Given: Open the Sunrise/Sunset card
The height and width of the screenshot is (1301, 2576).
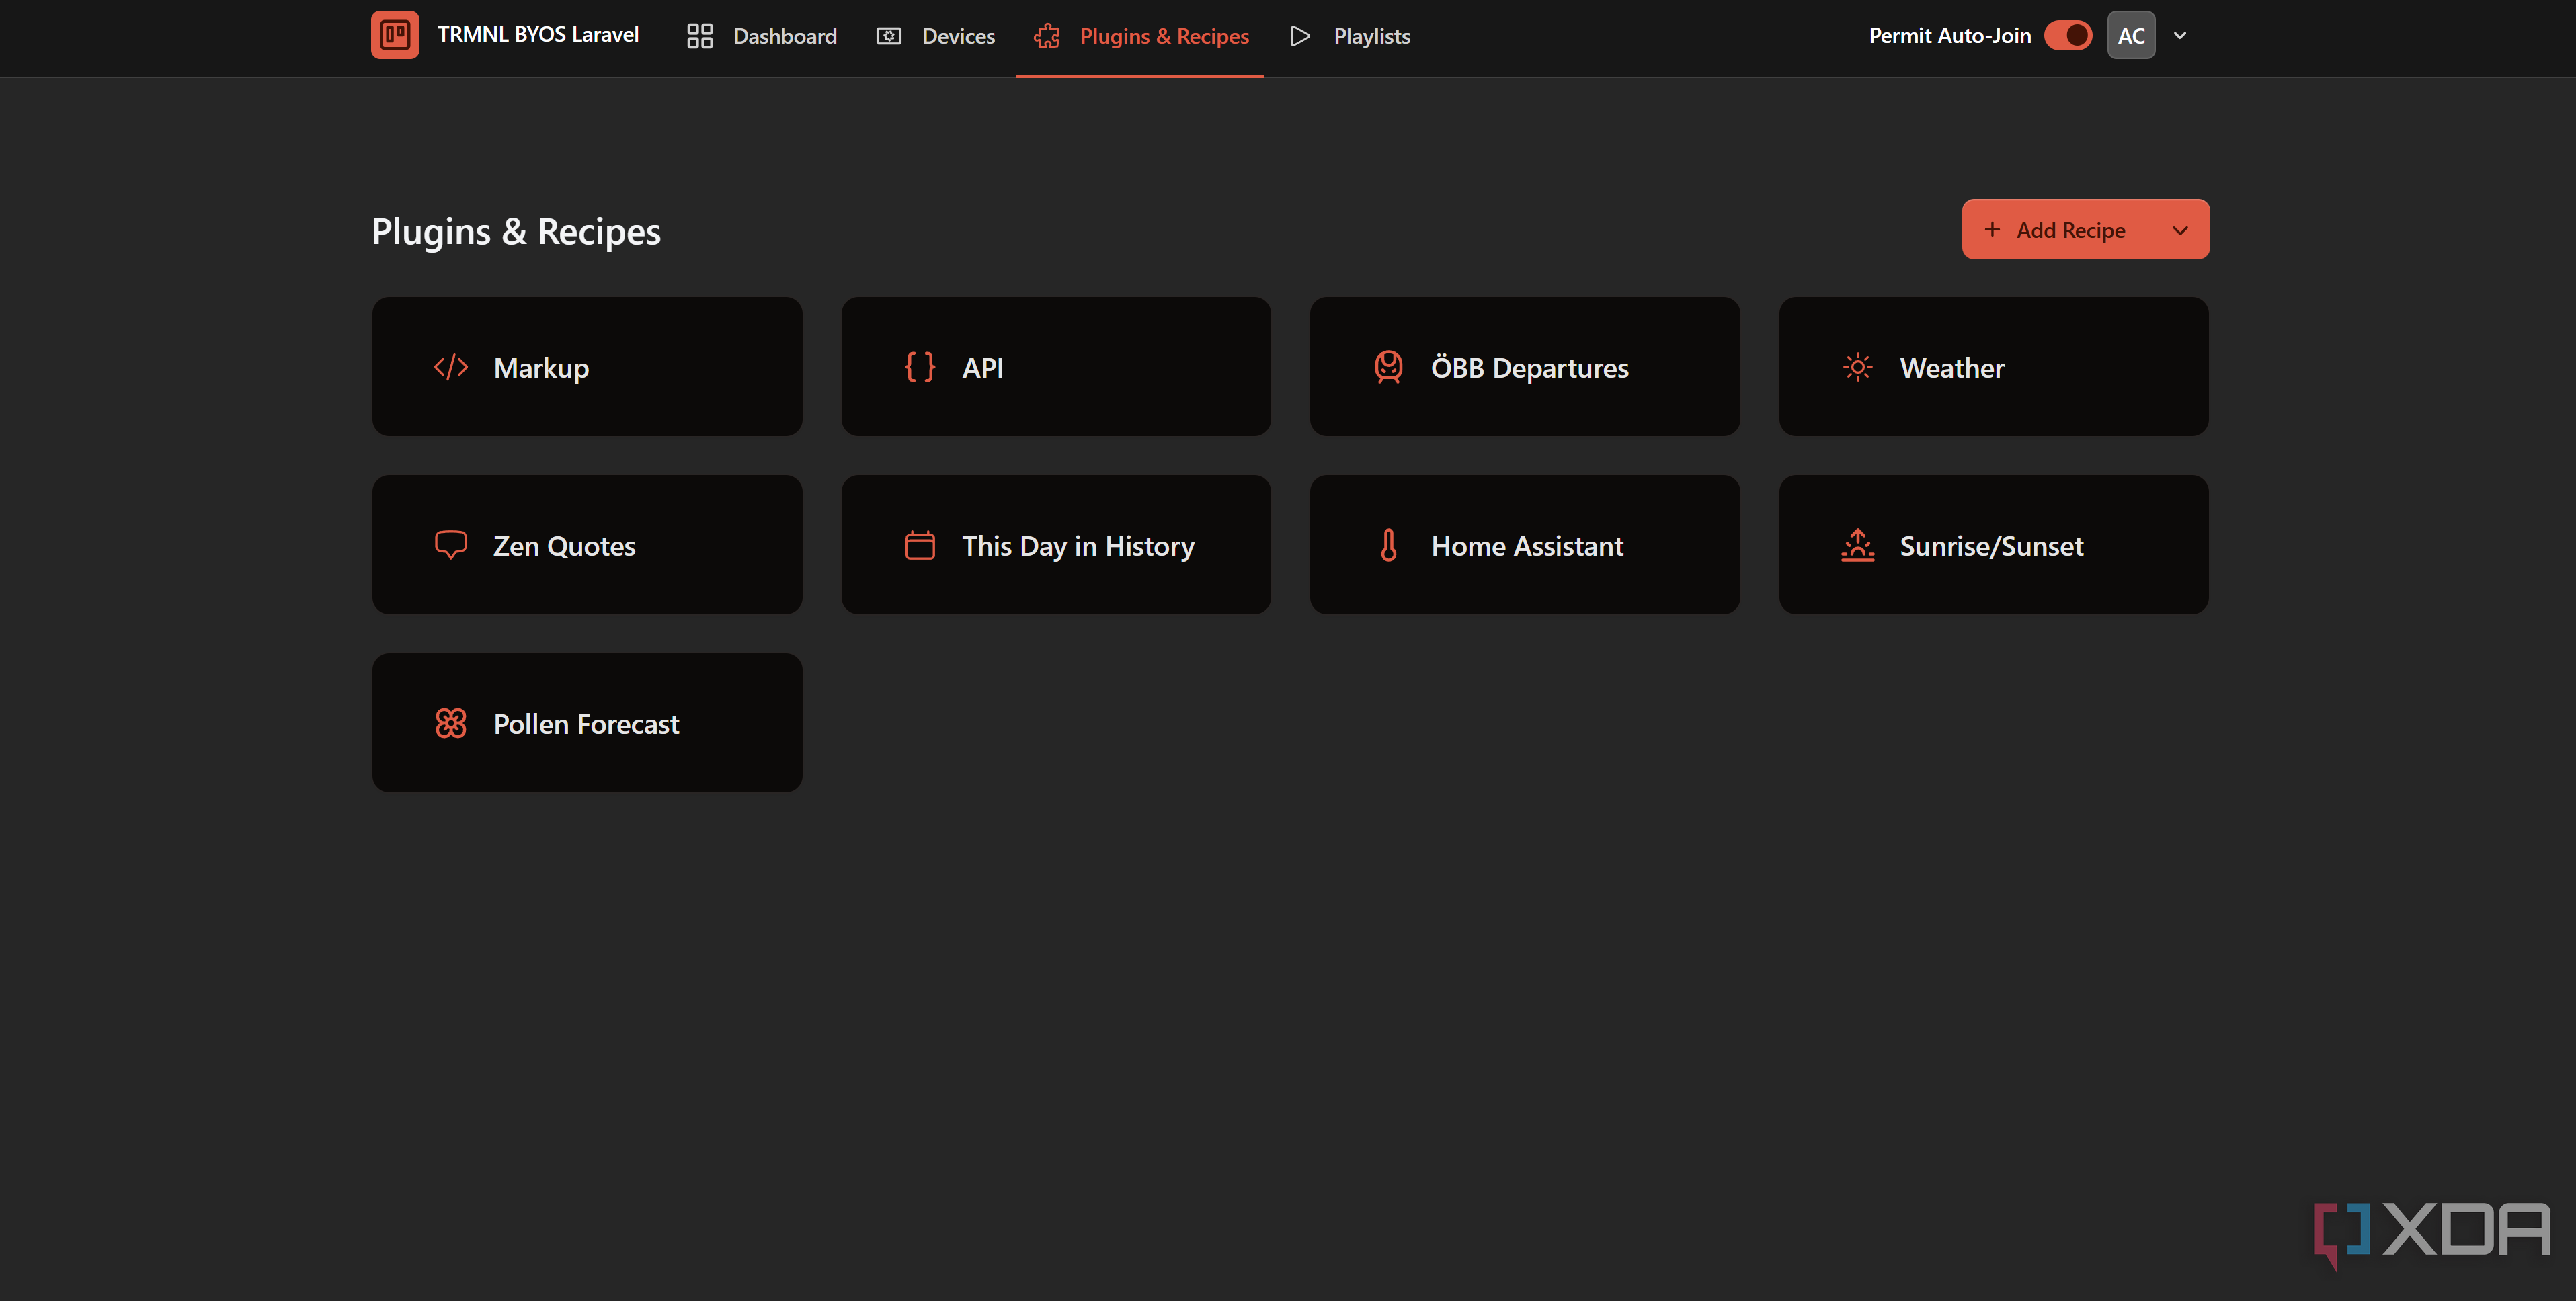Looking at the screenshot, I should [x=1994, y=544].
